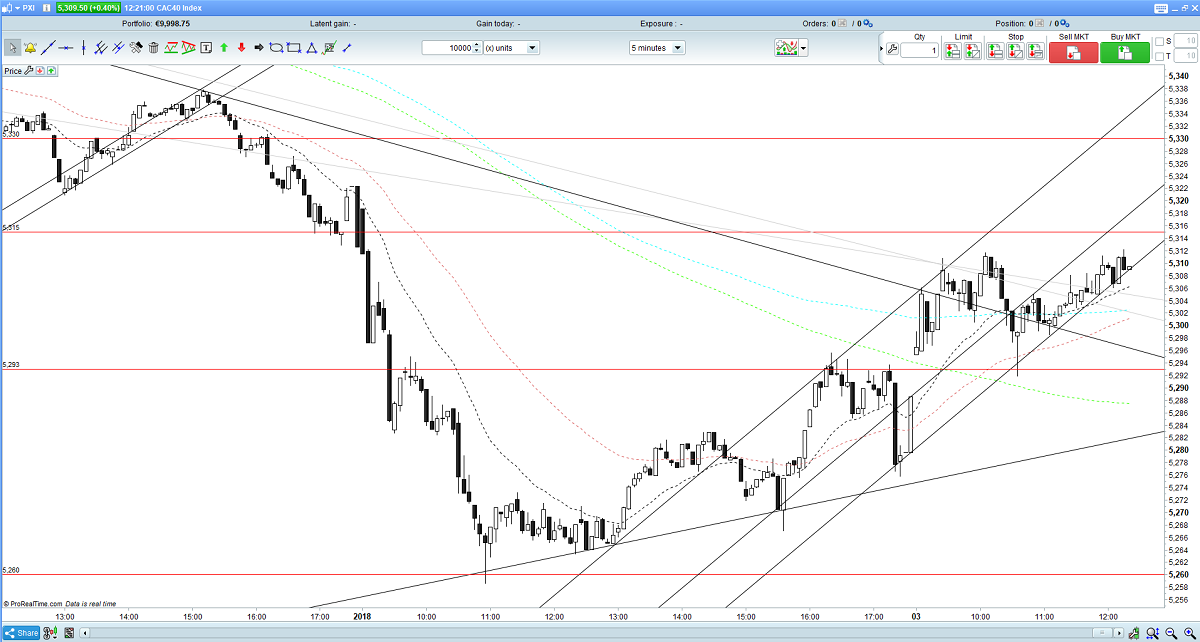Screen dimensions: 1200x642
Task: Open the order settings wrench icon
Action: click(892, 49)
